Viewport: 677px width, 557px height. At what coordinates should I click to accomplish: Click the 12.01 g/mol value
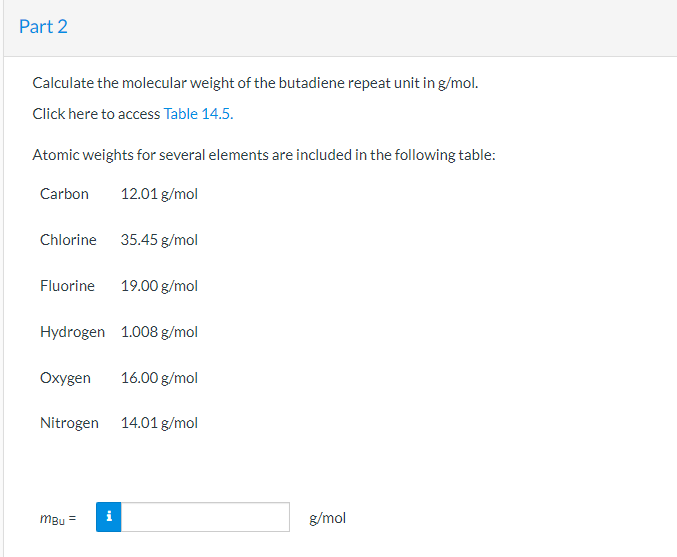[159, 194]
